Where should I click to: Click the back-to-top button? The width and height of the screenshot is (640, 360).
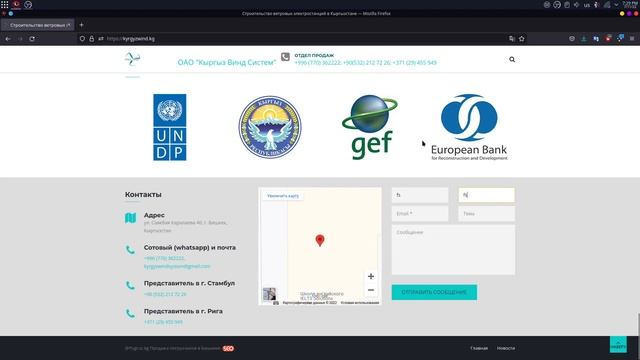click(x=618, y=344)
